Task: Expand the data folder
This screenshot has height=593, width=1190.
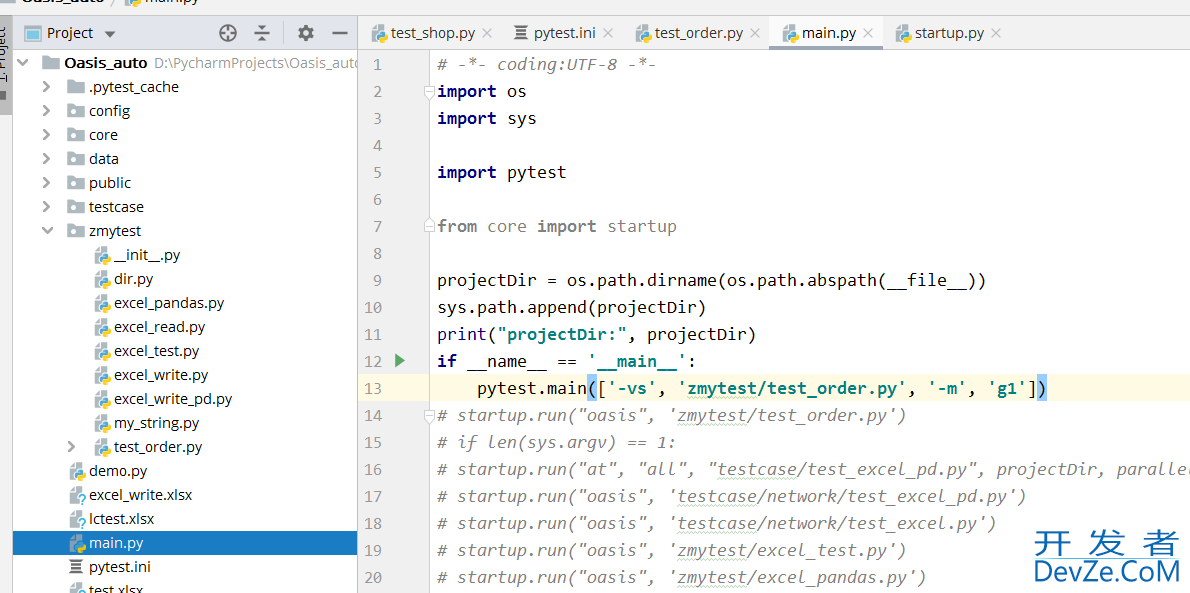Action: 47,159
